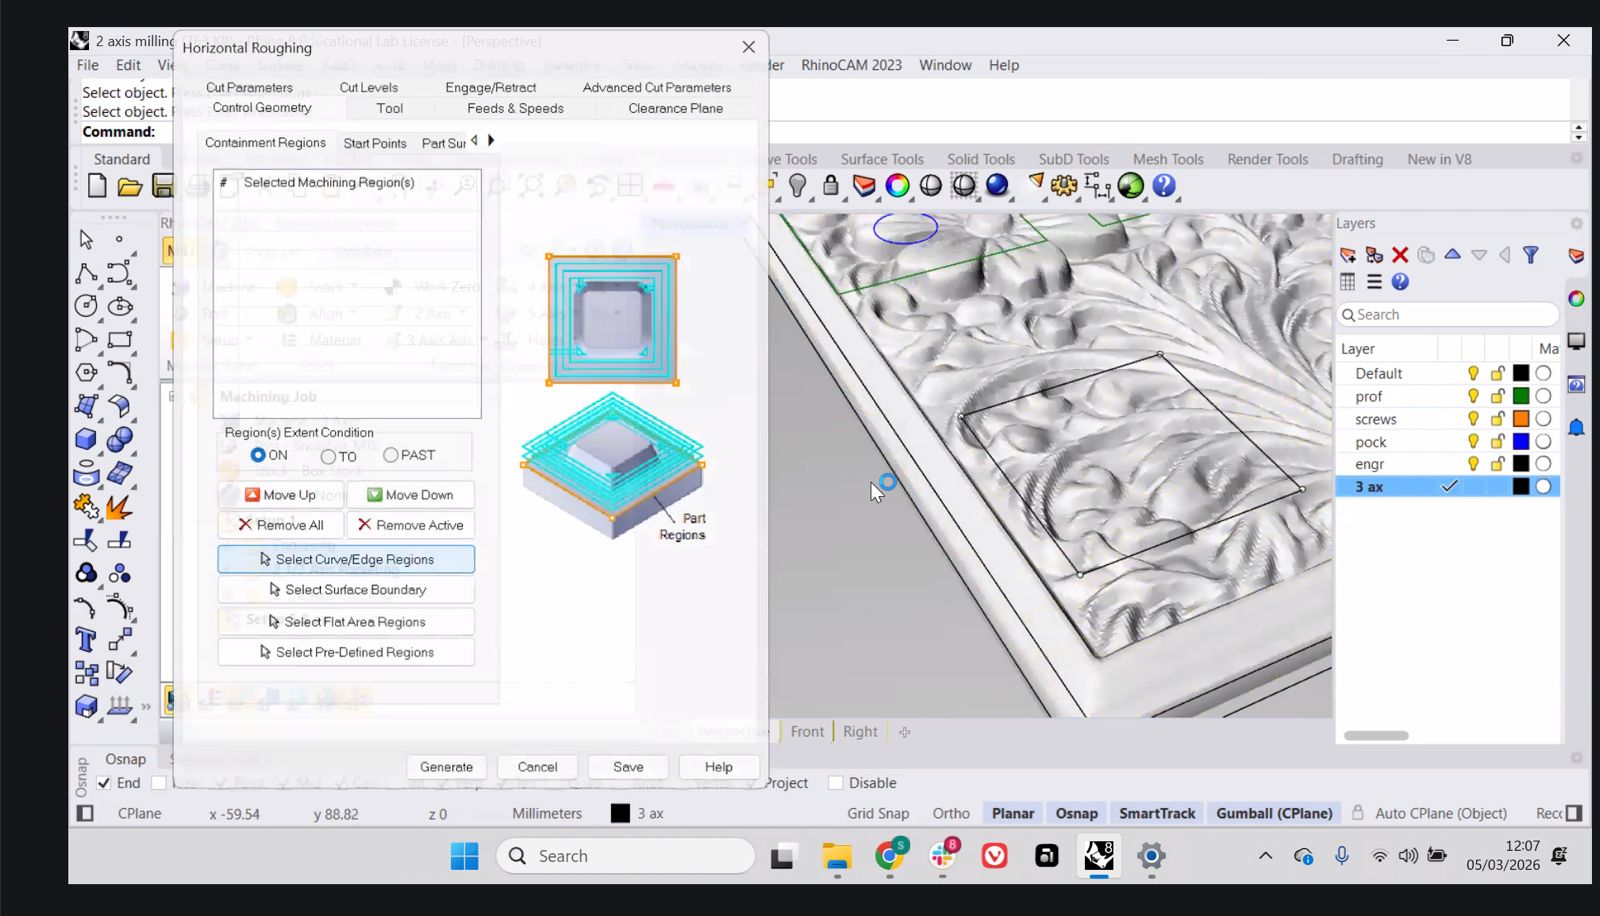This screenshot has height=916, width=1600.
Task: Open the color wheel material tool
Action: [897, 186]
